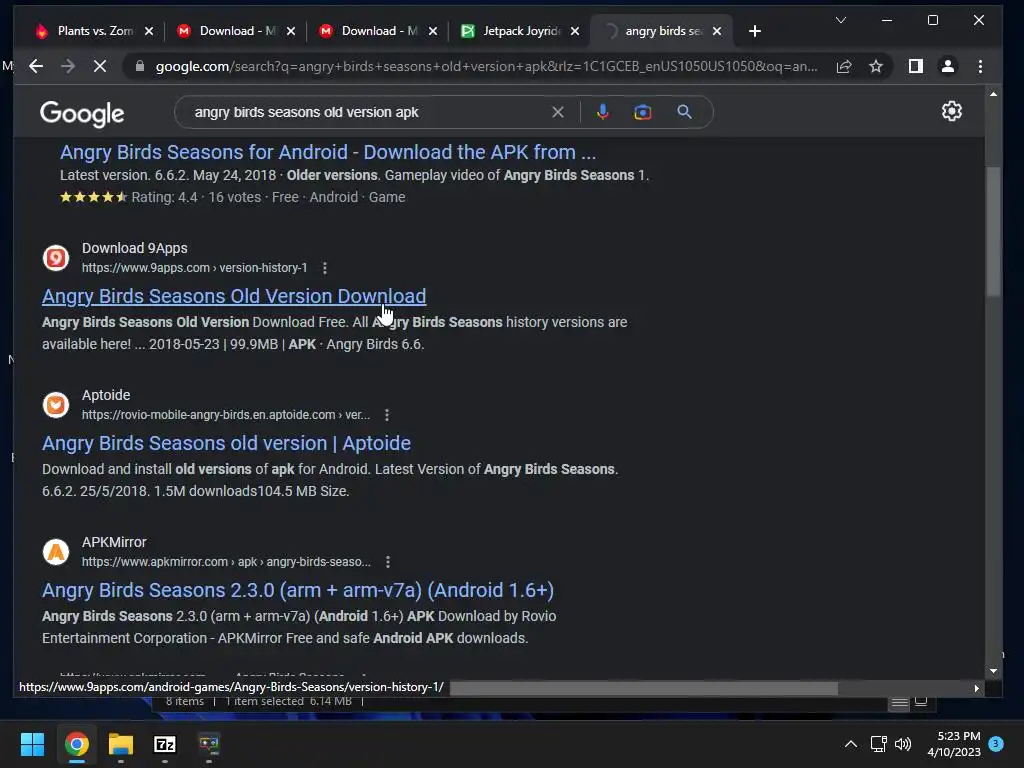Screen dimensions: 1024x768
Task: Close the first Download tab
Action: (291, 31)
